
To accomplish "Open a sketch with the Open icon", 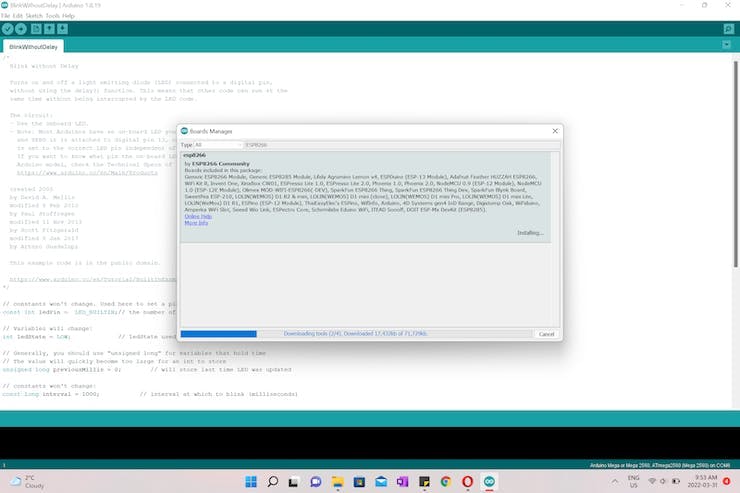I will coord(49,29).
